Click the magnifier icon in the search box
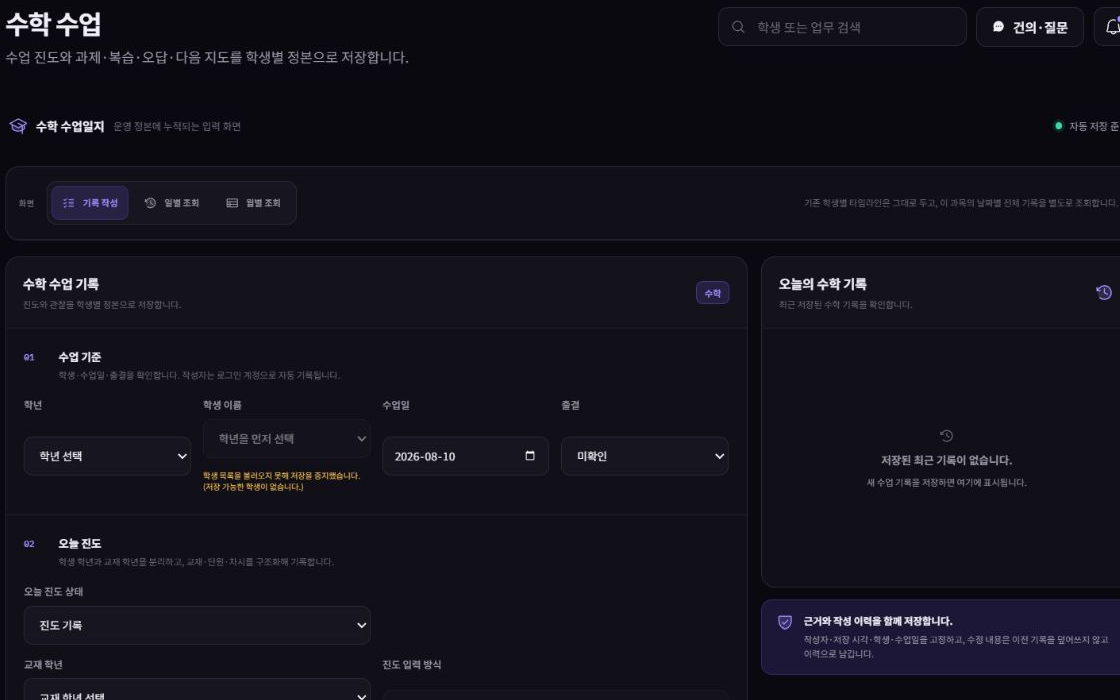 click(x=738, y=27)
